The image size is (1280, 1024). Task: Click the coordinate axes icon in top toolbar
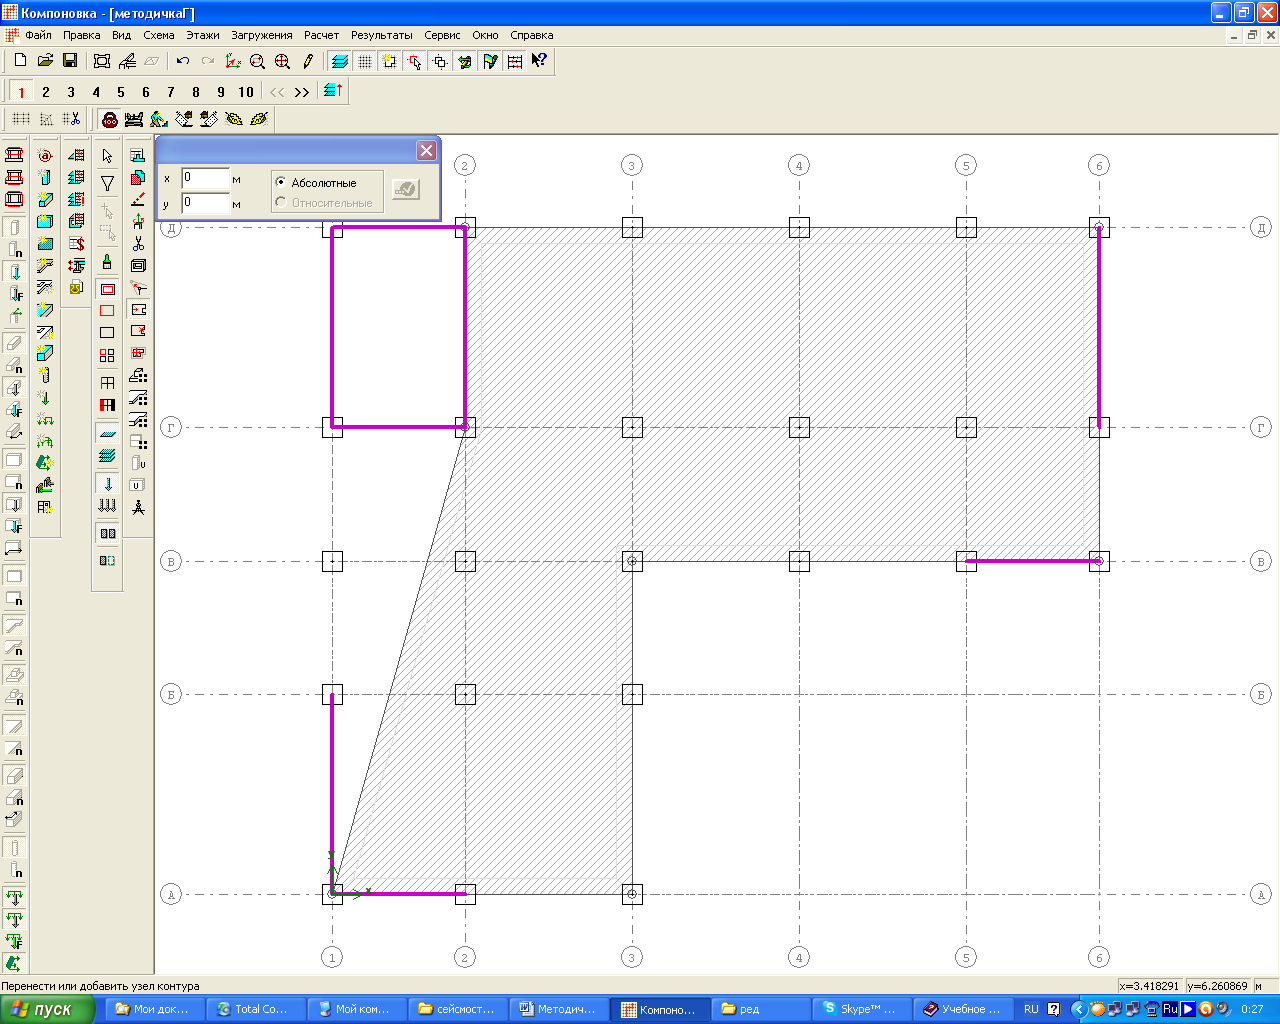click(x=233, y=61)
